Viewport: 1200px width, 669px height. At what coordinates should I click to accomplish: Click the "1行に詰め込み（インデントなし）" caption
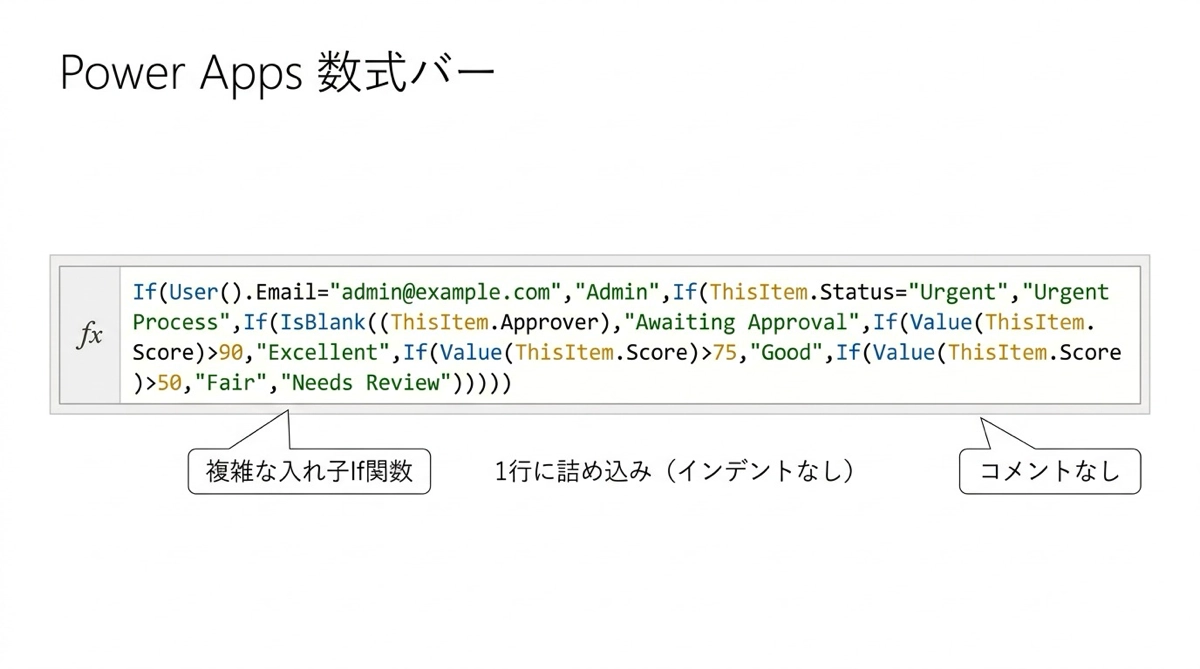[674, 471]
